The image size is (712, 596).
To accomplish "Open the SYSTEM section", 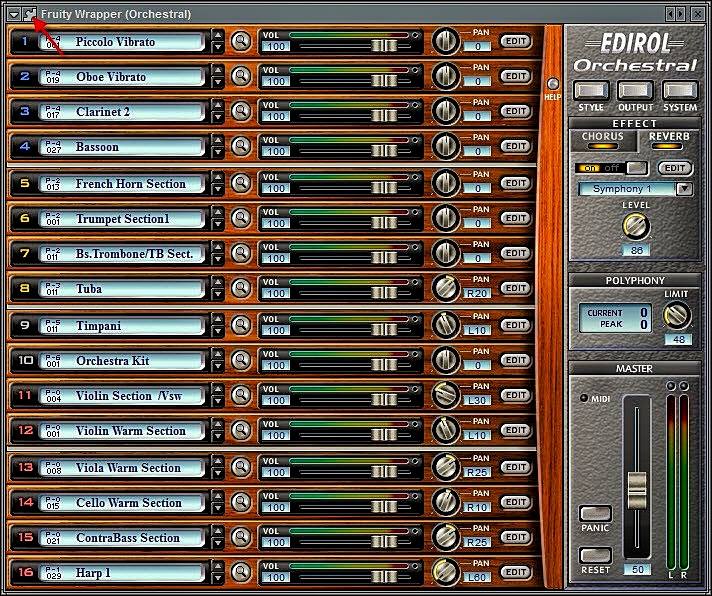I will tap(679, 91).
